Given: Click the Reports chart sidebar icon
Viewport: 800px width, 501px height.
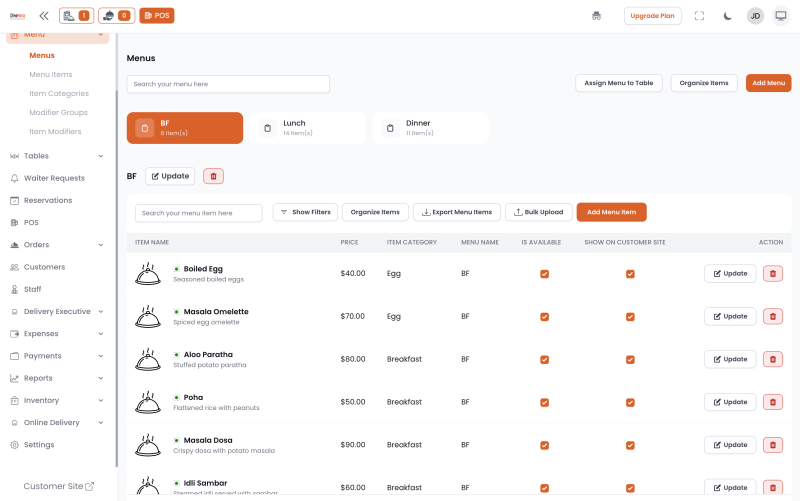Looking at the screenshot, I should point(14,378).
